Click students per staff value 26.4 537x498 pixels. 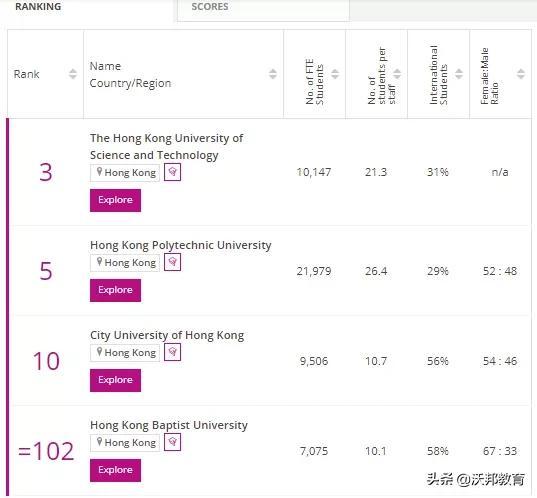[x=376, y=272]
